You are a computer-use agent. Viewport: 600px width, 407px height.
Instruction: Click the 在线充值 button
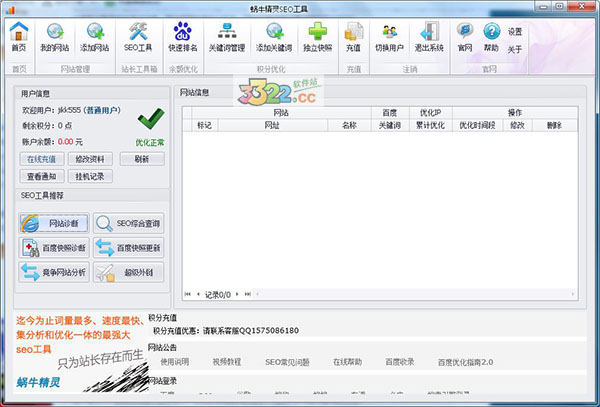pos(42,159)
